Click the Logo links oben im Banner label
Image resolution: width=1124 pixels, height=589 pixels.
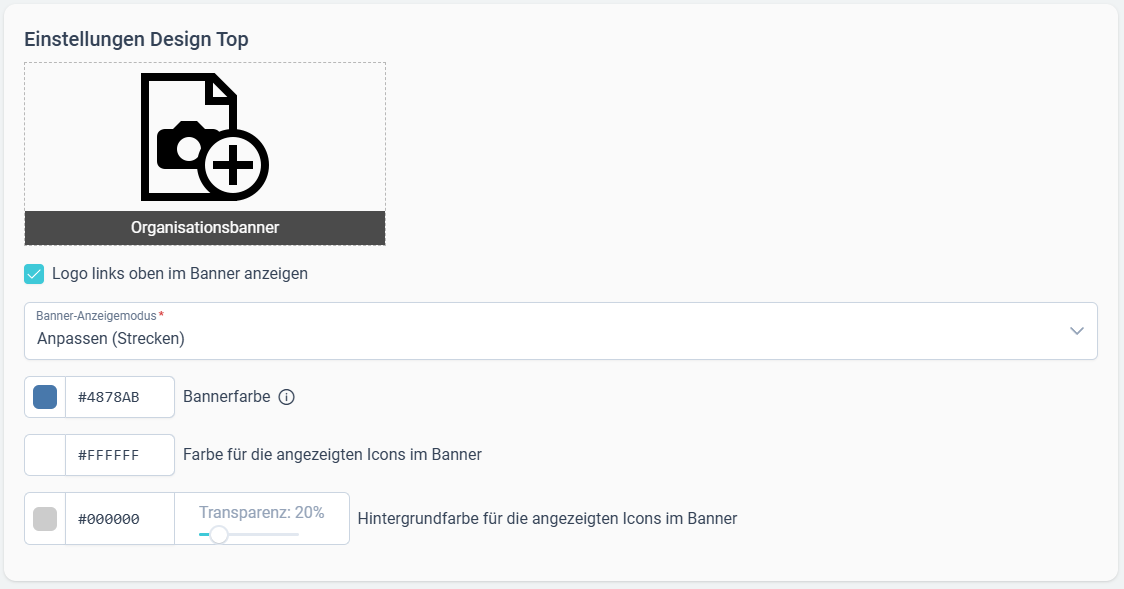[x=180, y=274]
